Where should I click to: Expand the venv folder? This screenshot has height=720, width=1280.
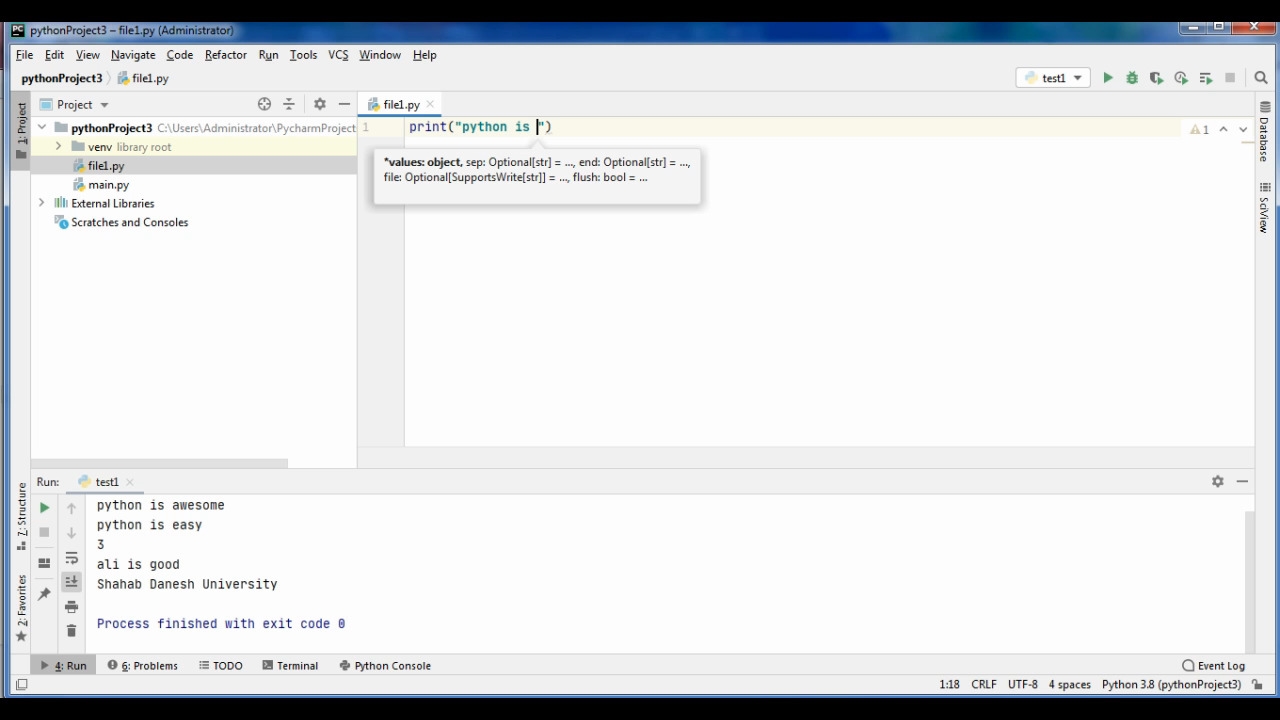pyautogui.click(x=59, y=147)
